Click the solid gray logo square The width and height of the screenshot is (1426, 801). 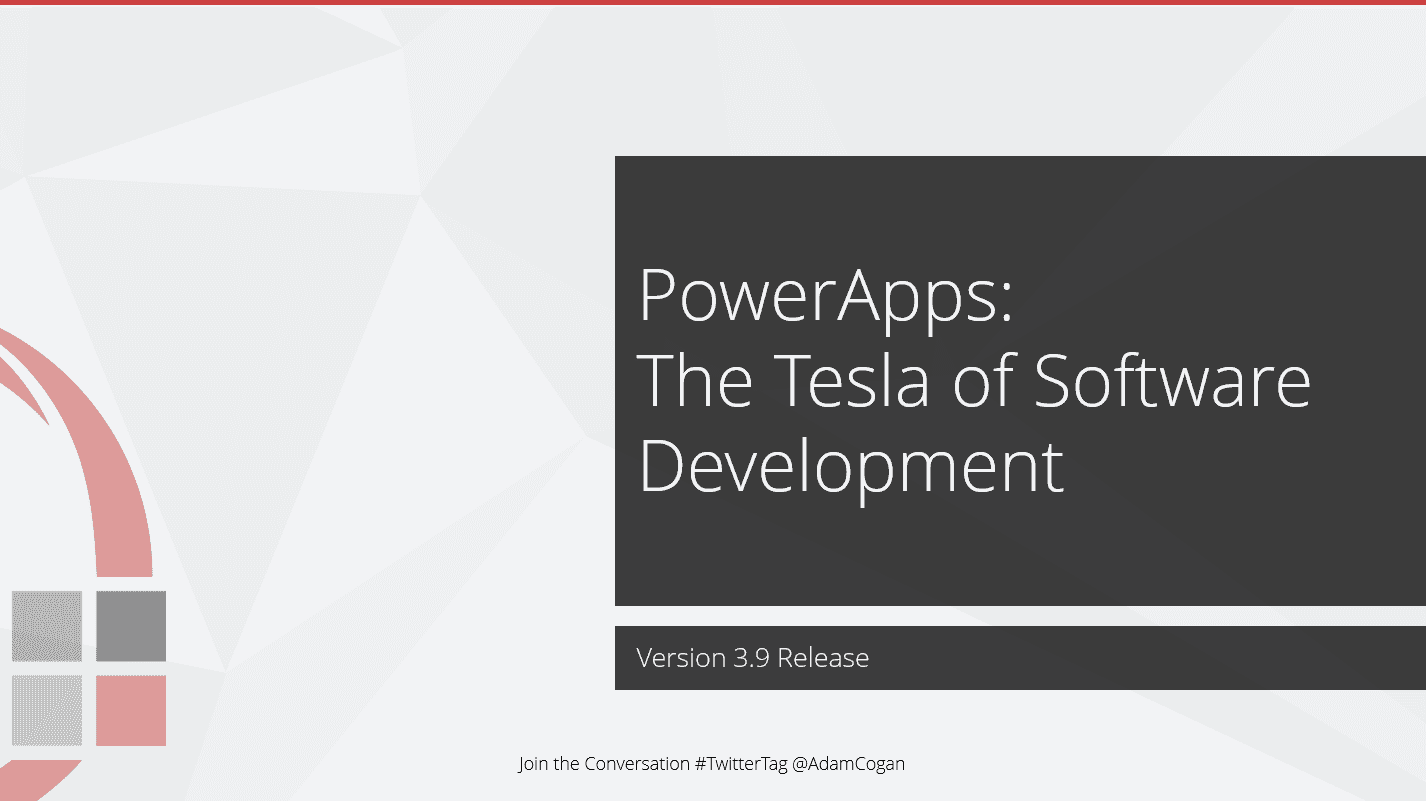click(x=131, y=626)
